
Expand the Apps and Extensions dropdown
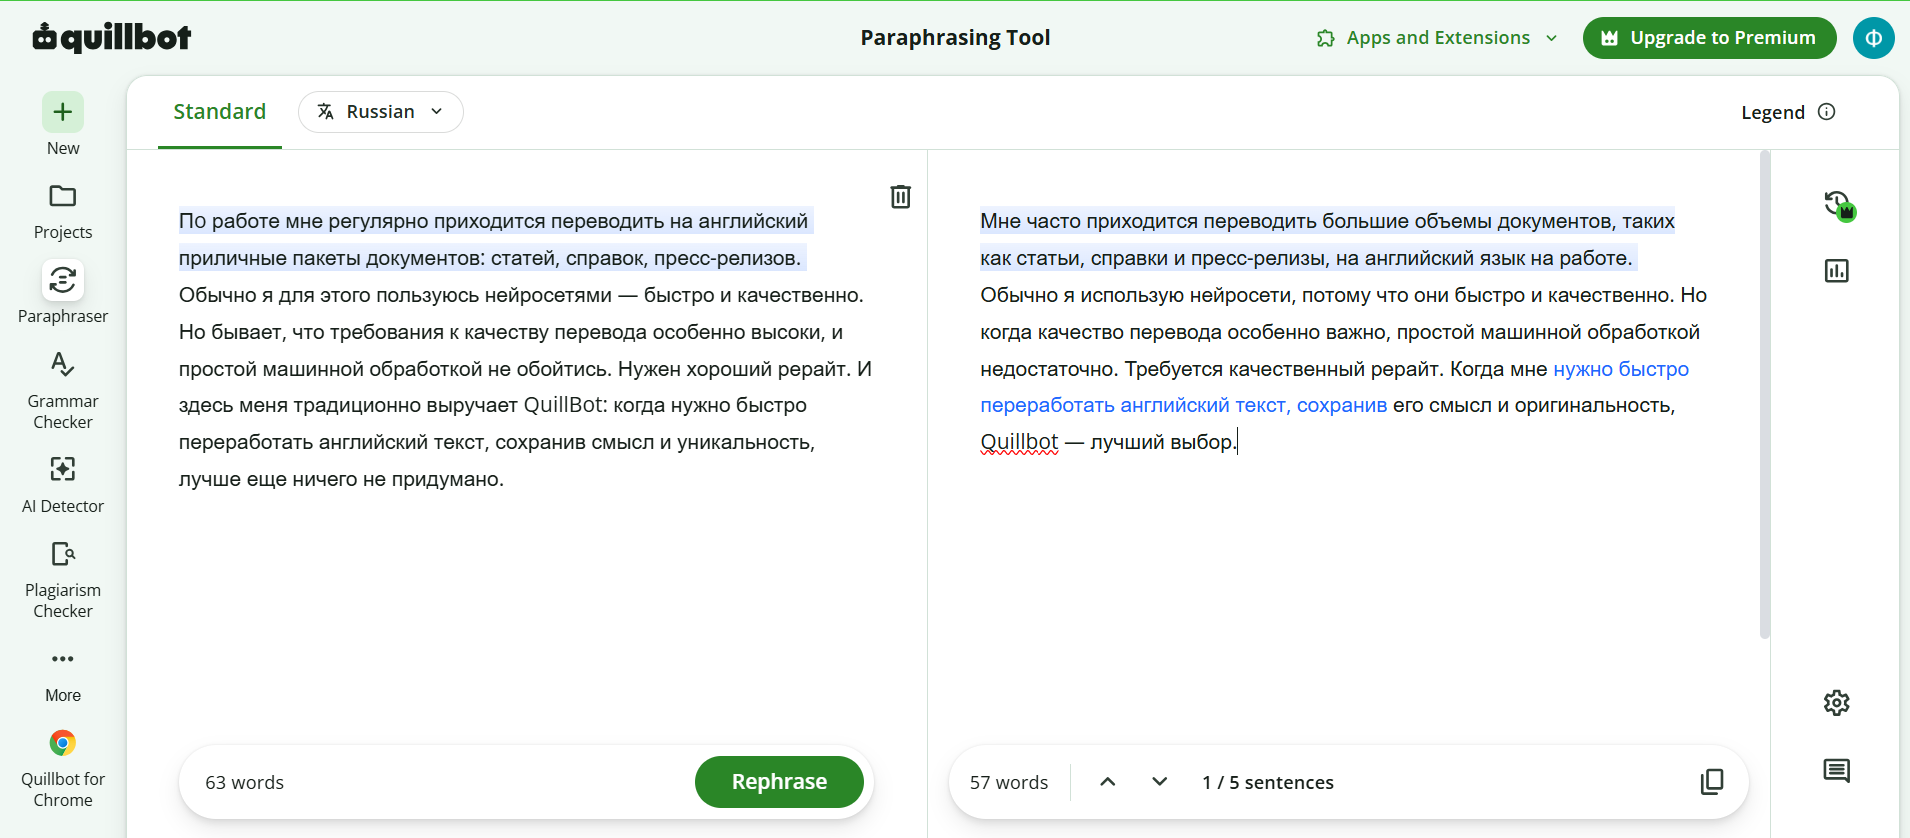click(x=1552, y=38)
